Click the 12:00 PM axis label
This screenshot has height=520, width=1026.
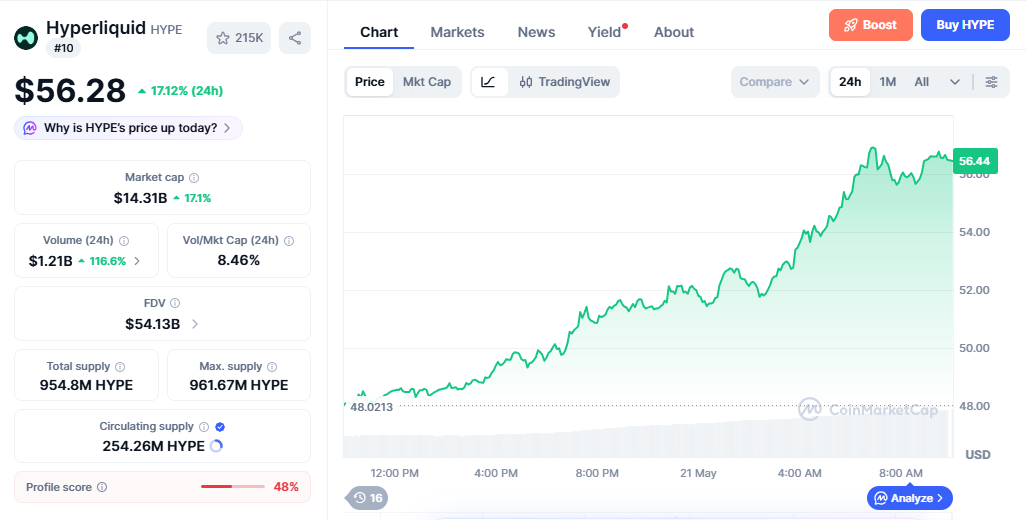pyautogui.click(x=394, y=473)
